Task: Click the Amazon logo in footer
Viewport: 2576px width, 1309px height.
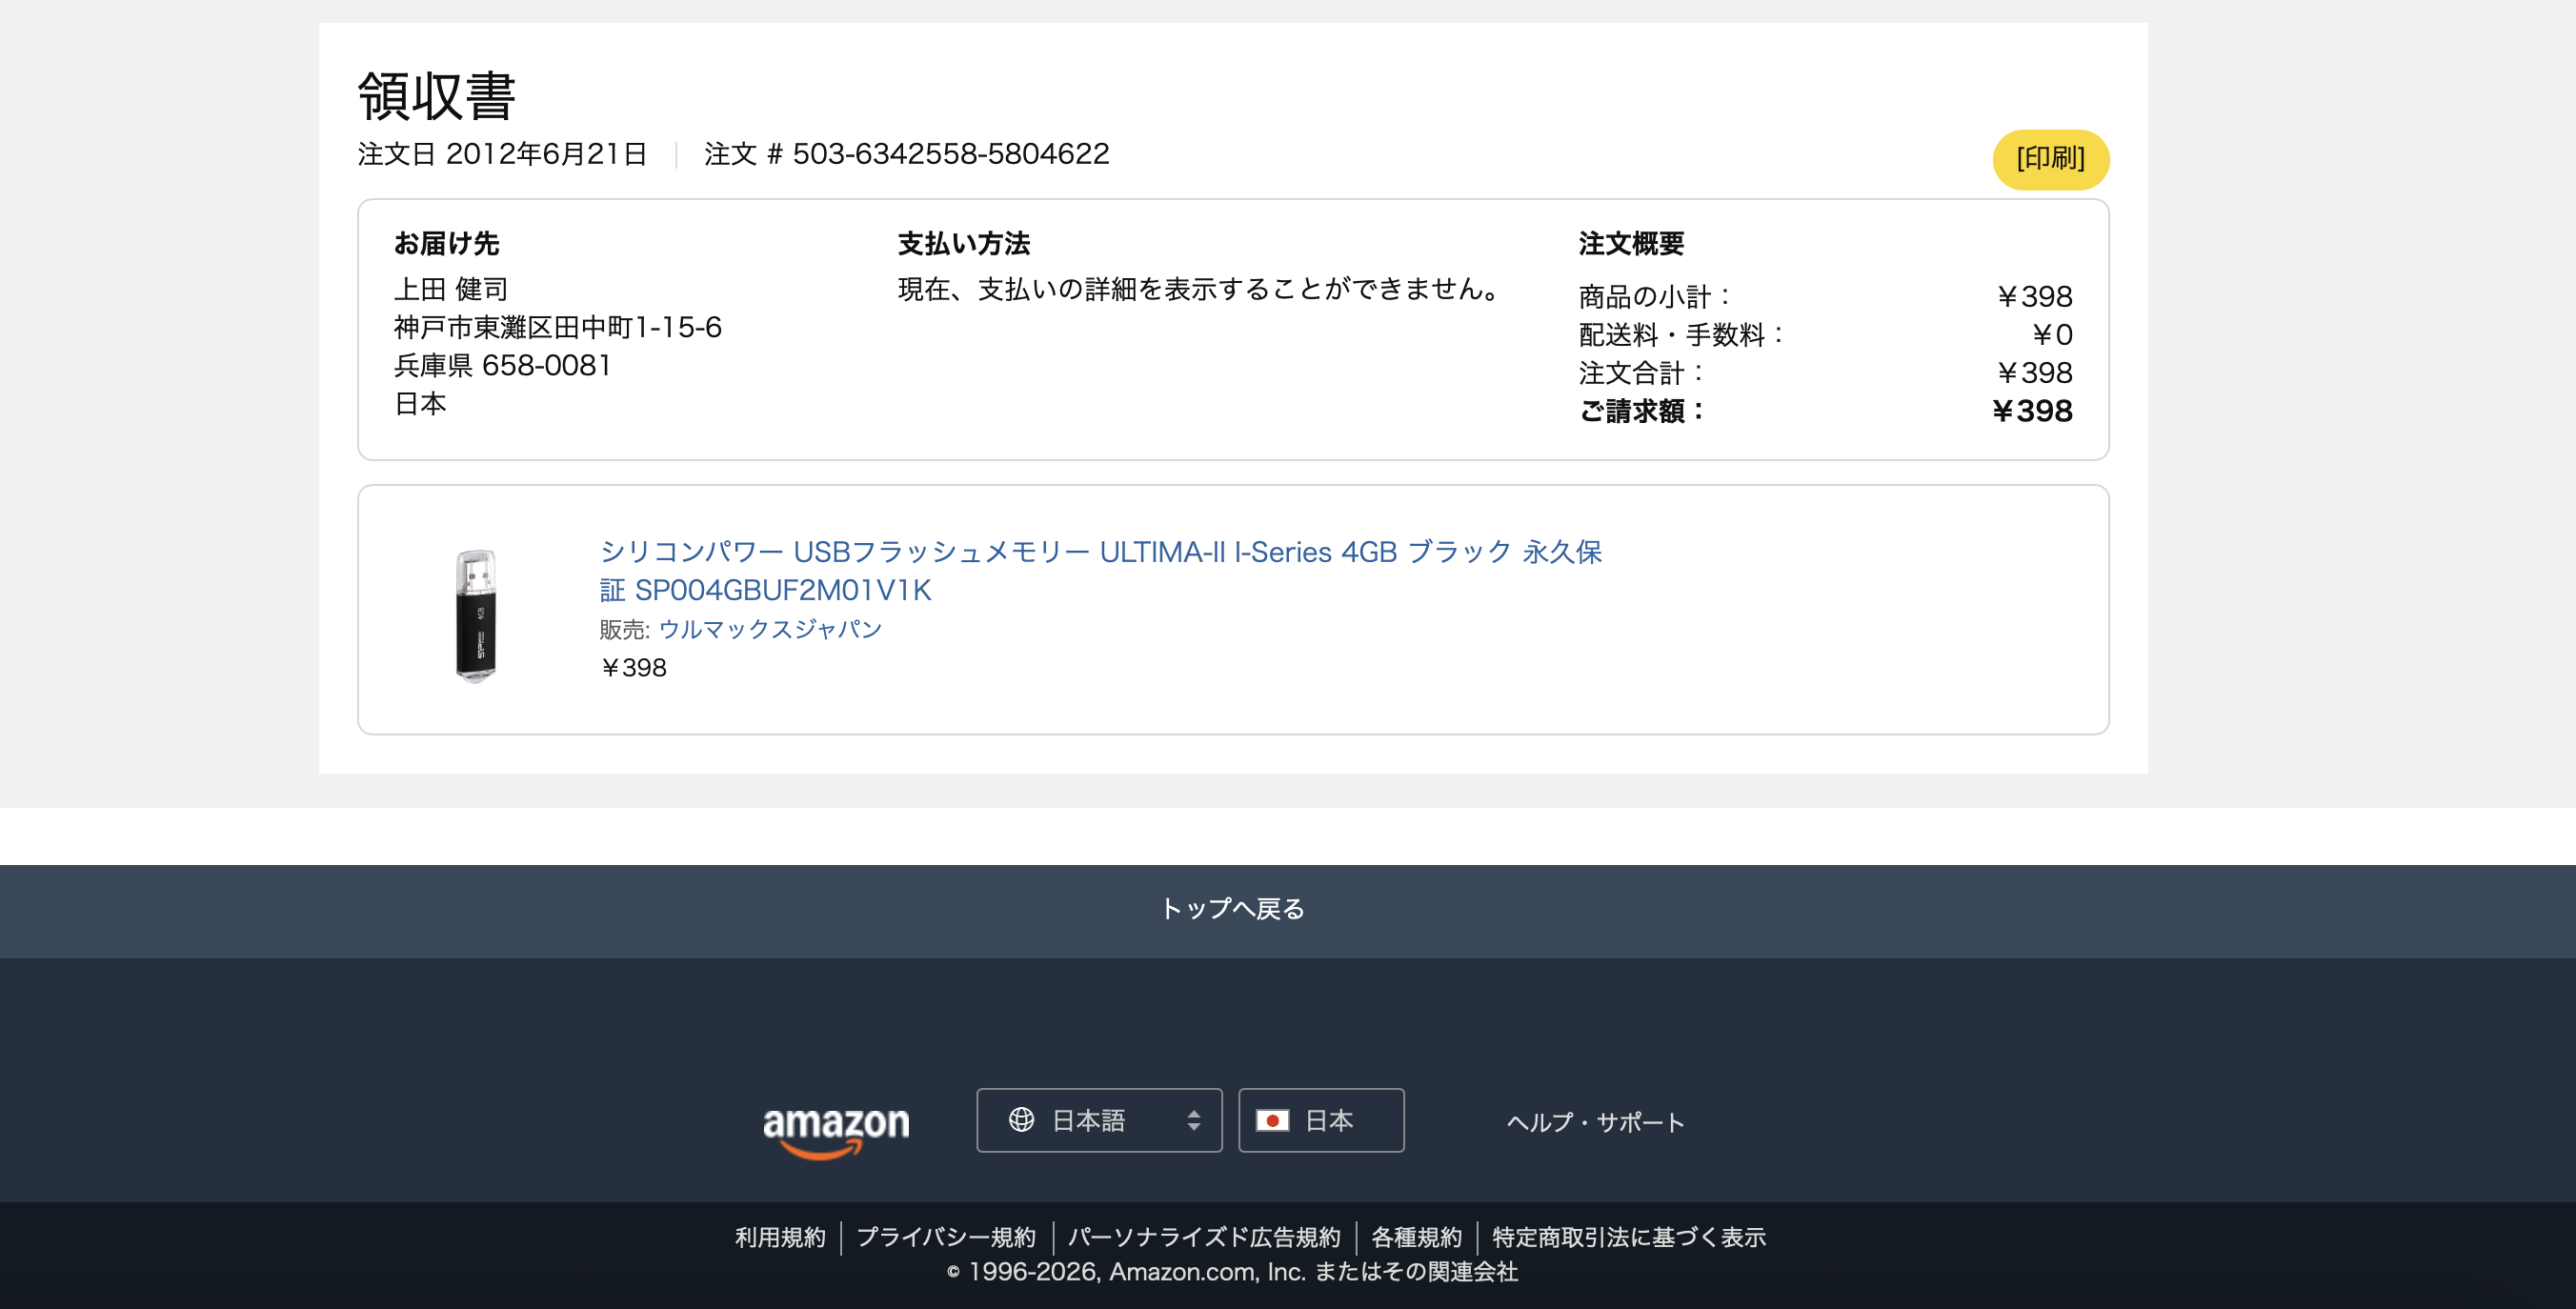Action: pos(836,1129)
